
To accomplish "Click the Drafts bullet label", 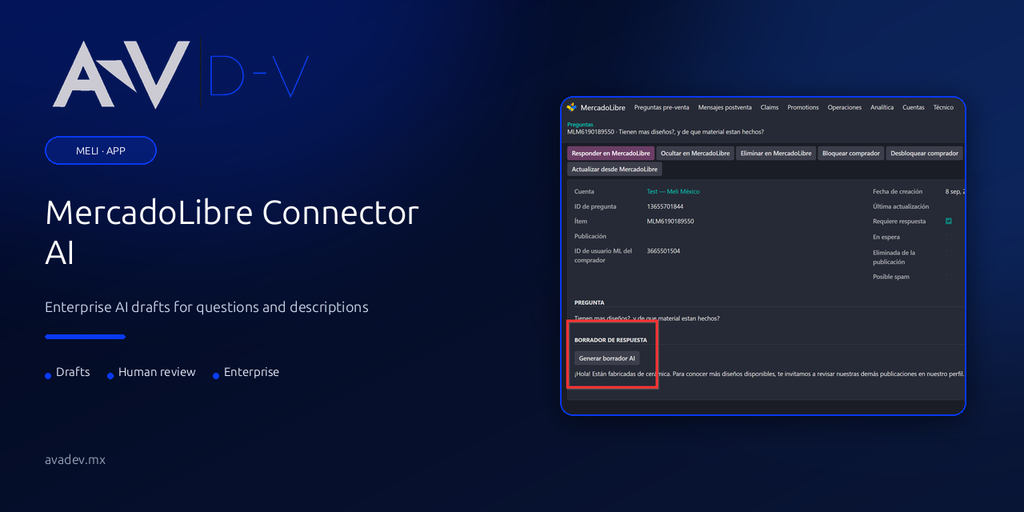I will pyautogui.click(x=73, y=372).
